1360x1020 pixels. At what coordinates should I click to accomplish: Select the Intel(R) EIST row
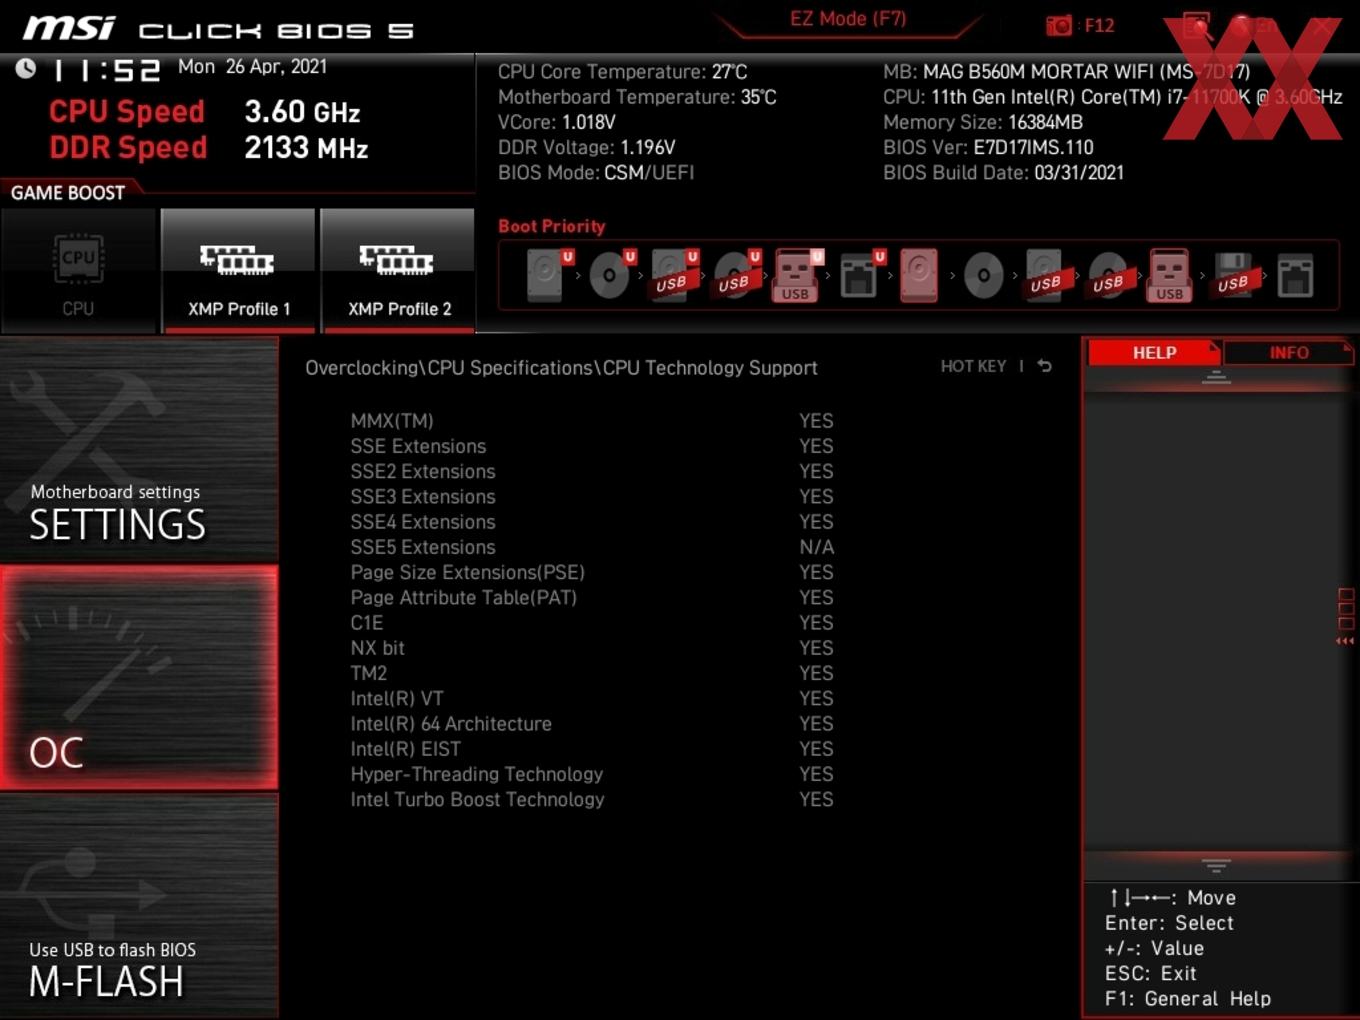[x=592, y=749]
